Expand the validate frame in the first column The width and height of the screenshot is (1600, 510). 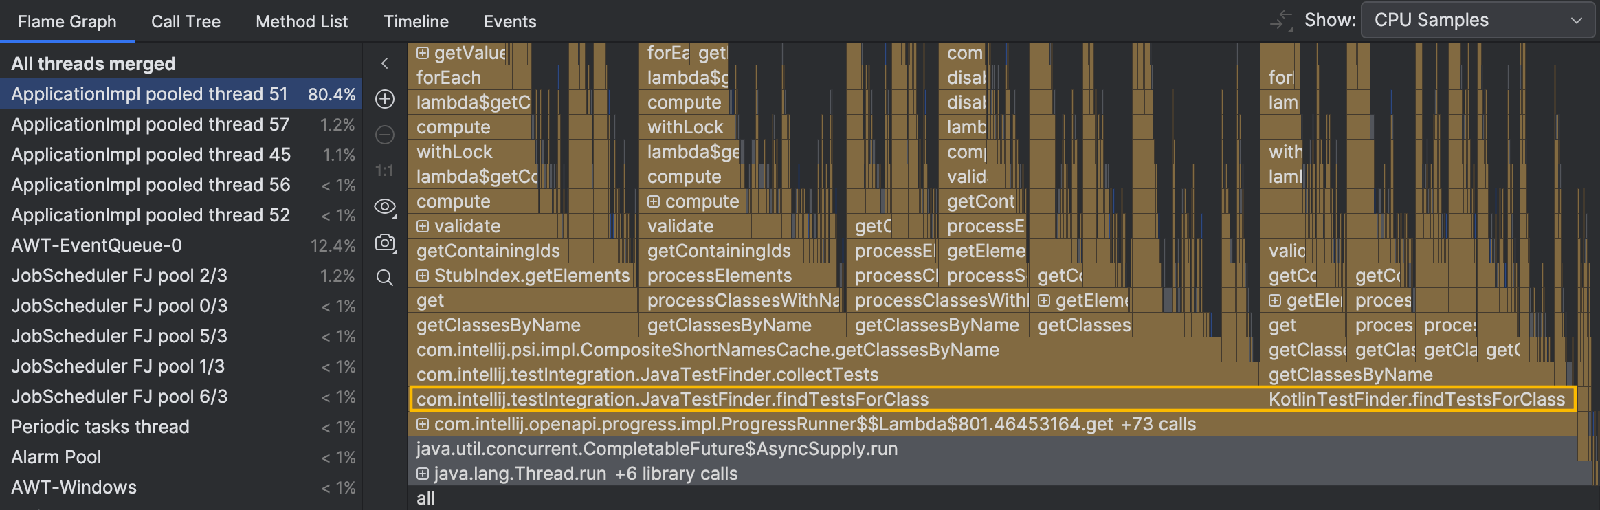423,226
